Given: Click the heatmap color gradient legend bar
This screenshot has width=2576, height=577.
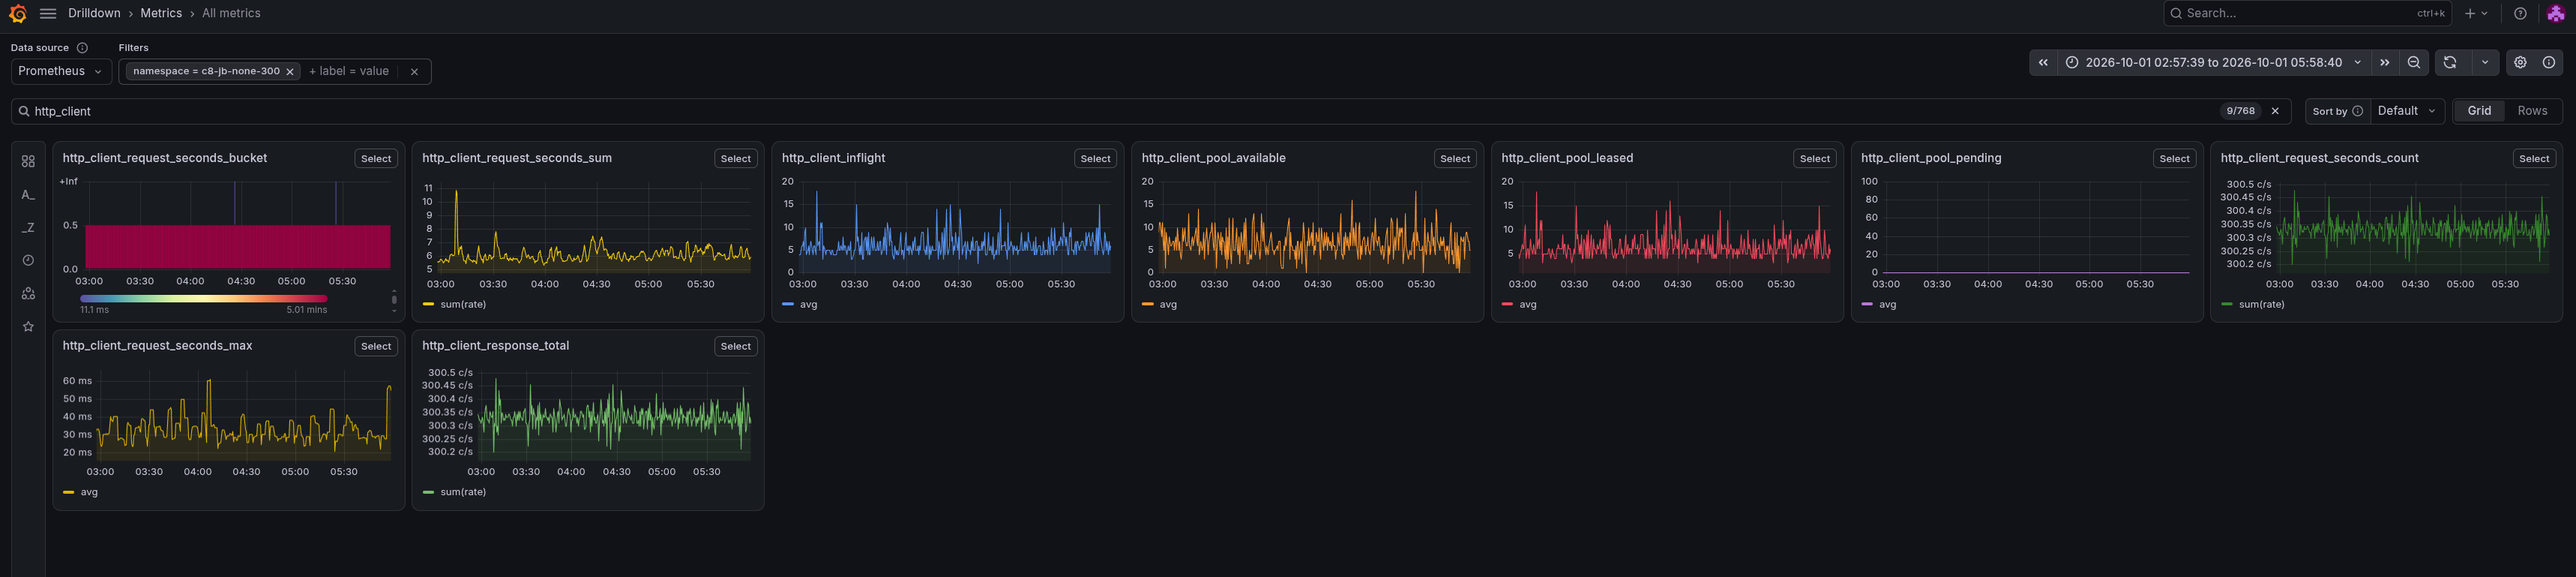Looking at the screenshot, I should point(204,298).
